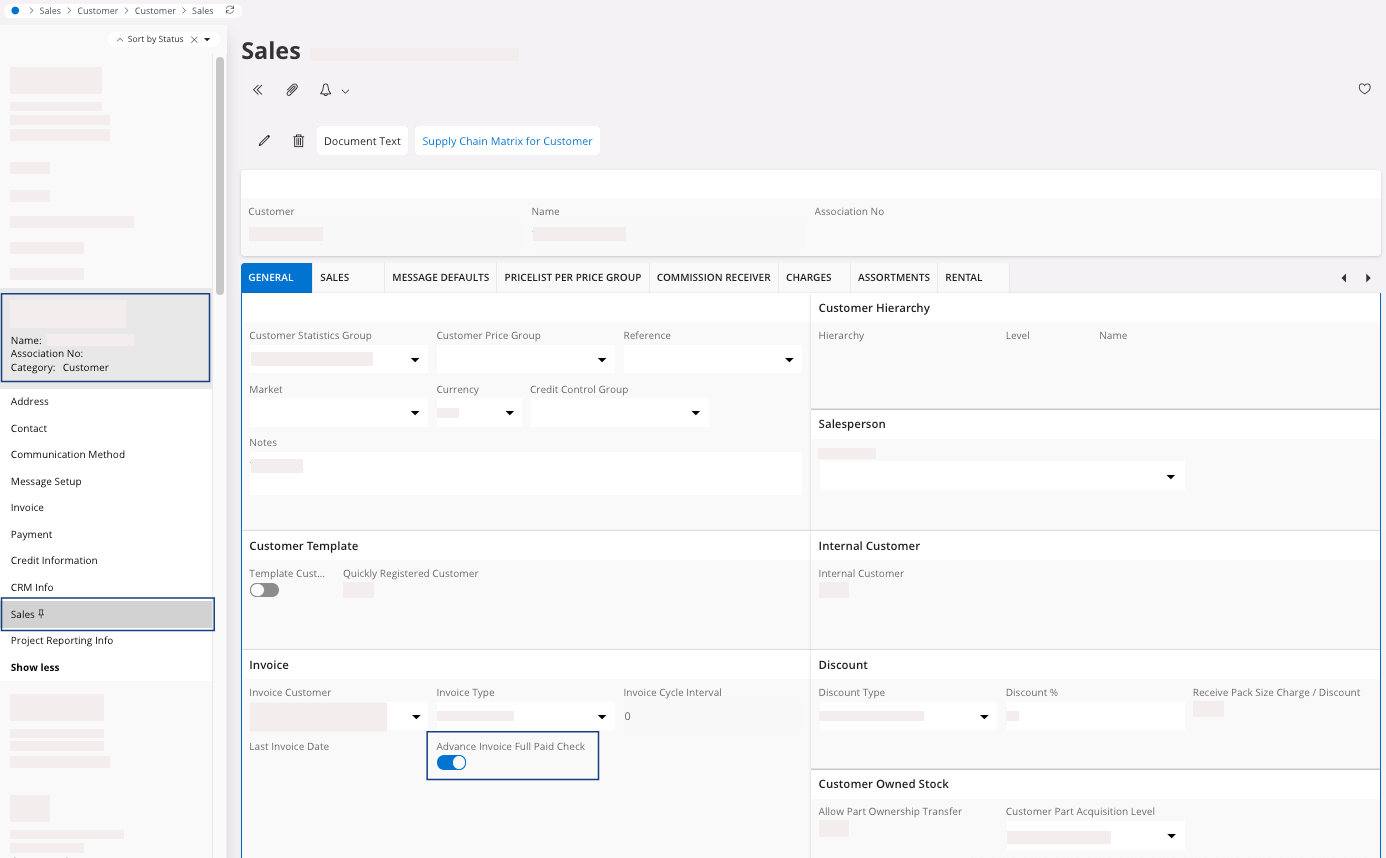Expand the Discount Type dropdown

[x=984, y=717]
